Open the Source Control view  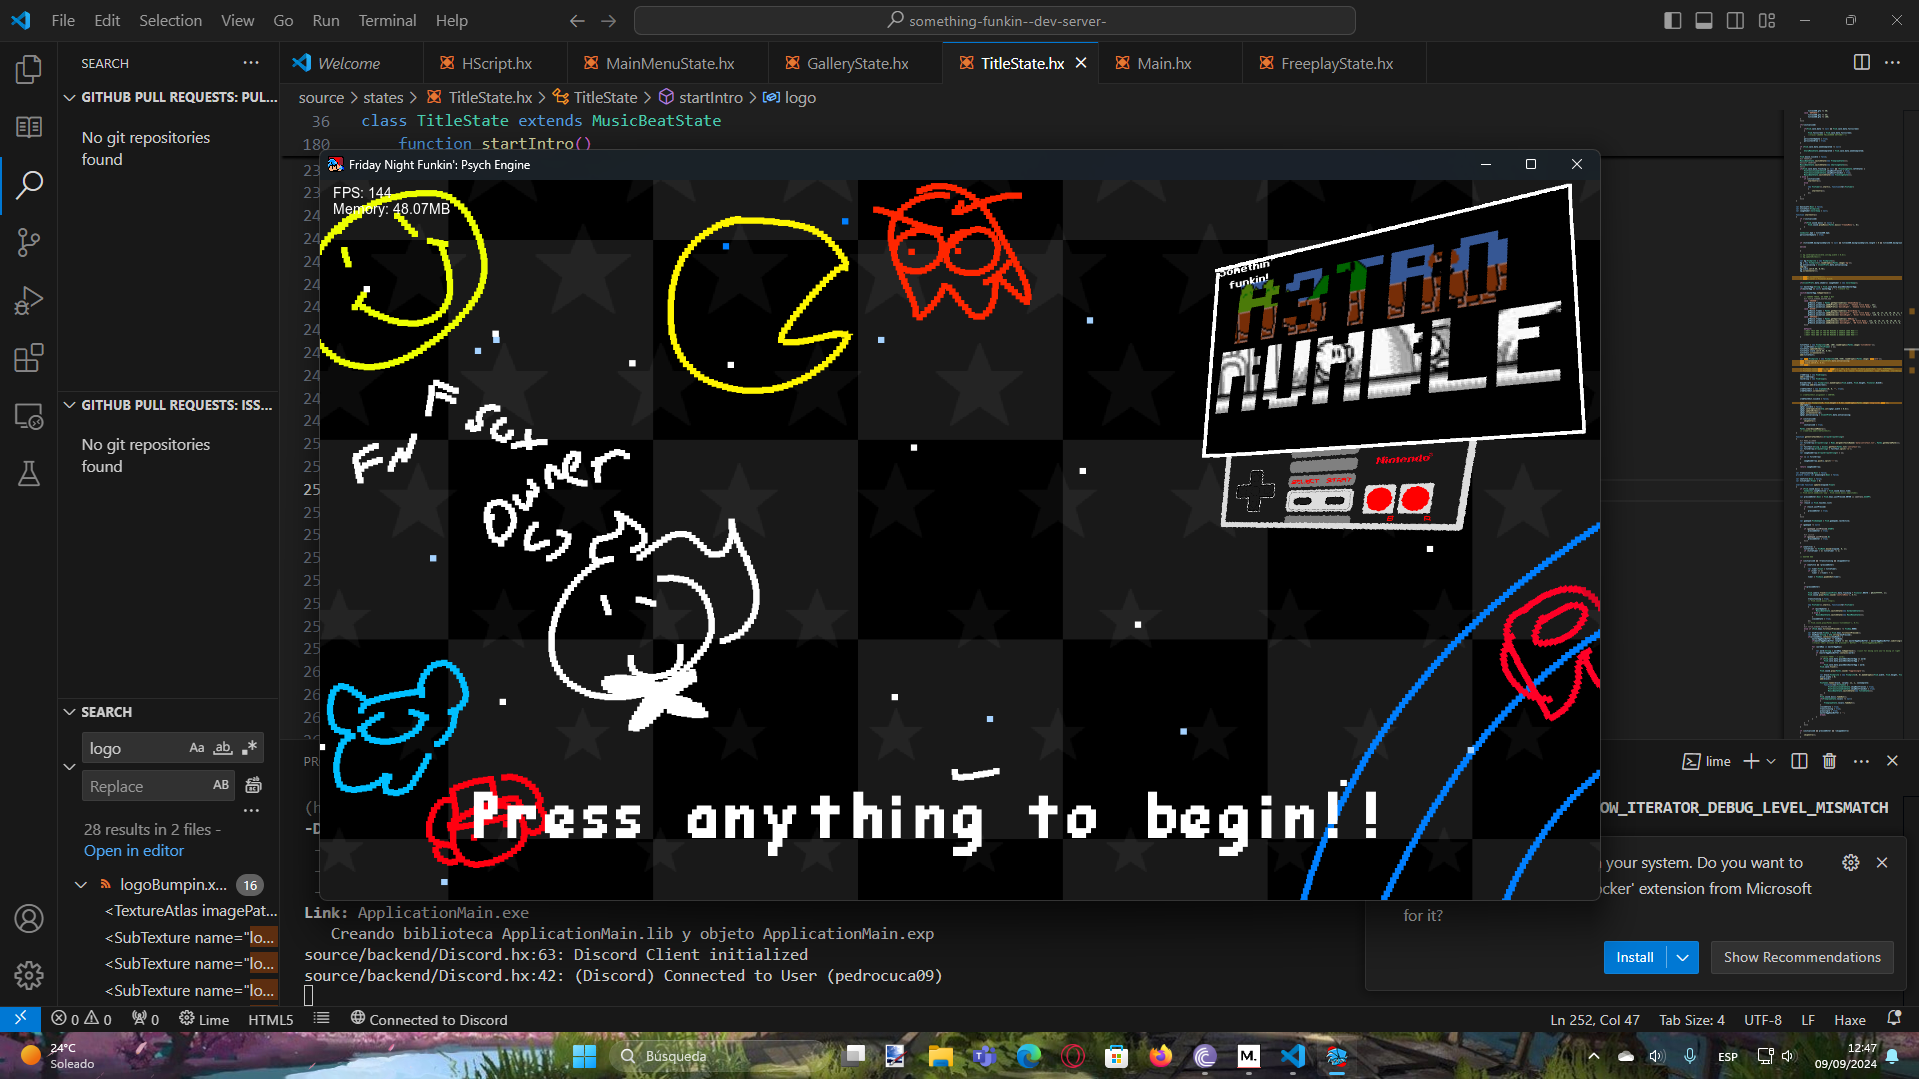[x=29, y=242]
